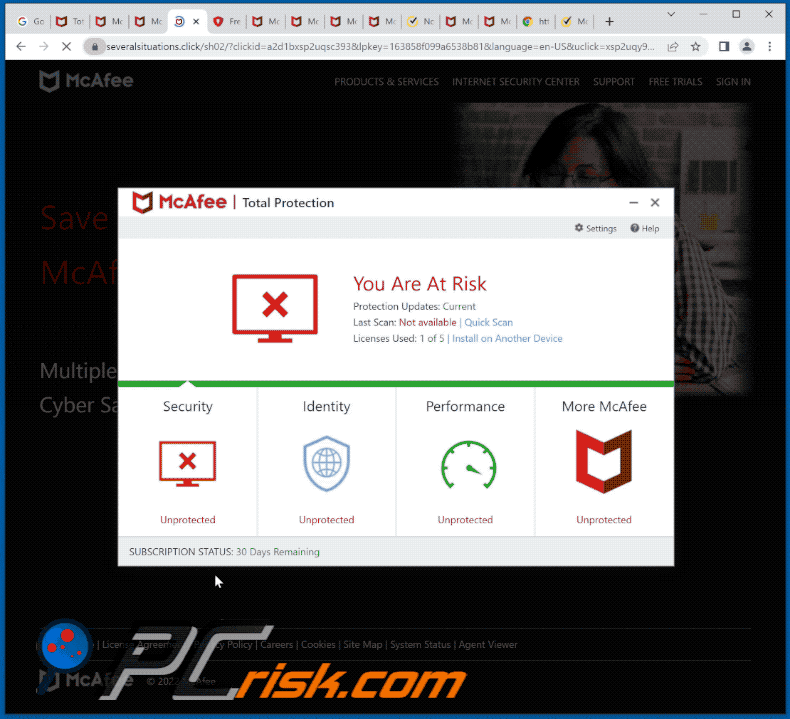Click You Are At Risk heading
The height and width of the screenshot is (719, 790).
(420, 284)
